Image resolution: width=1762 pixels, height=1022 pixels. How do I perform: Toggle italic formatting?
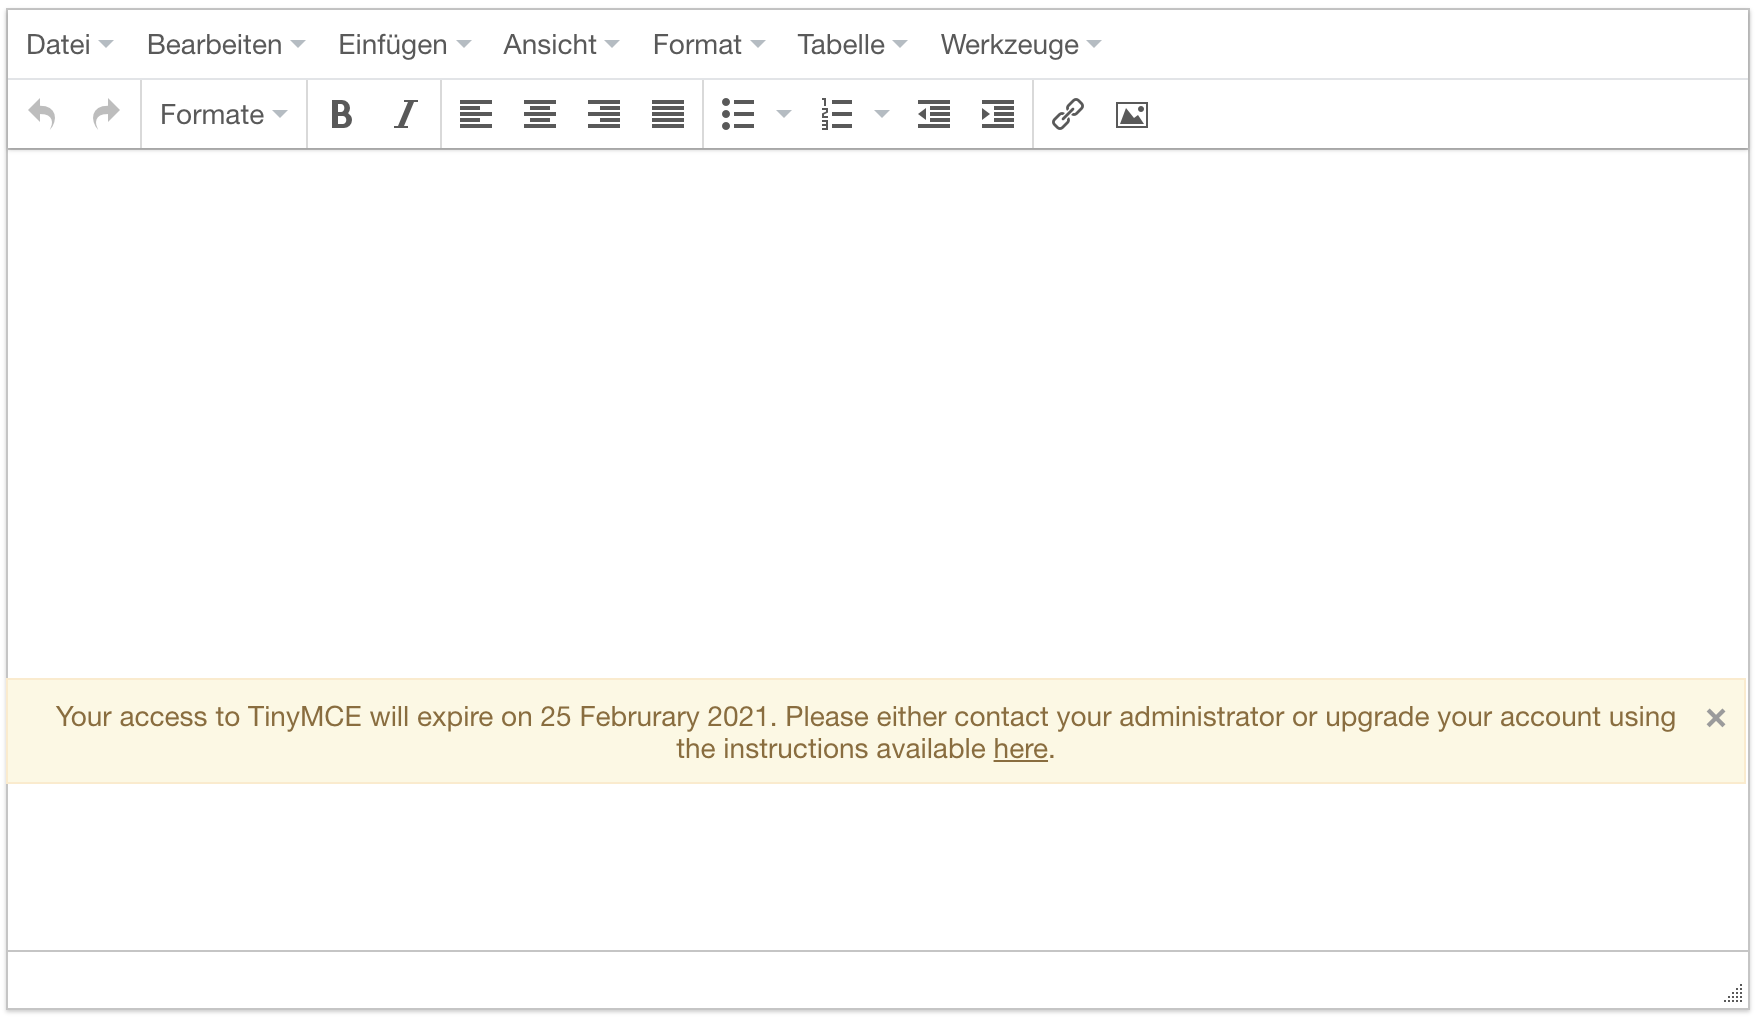point(406,114)
